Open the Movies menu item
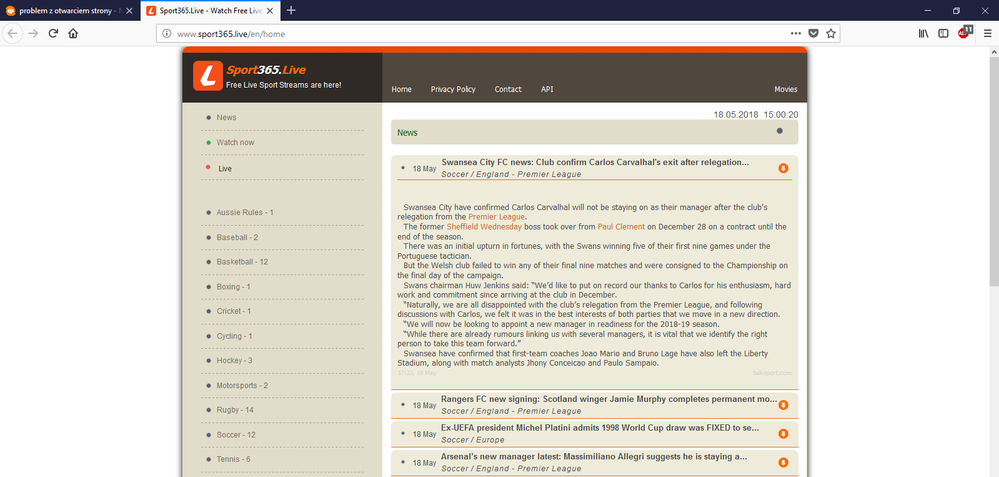The width and height of the screenshot is (999, 477). click(785, 89)
